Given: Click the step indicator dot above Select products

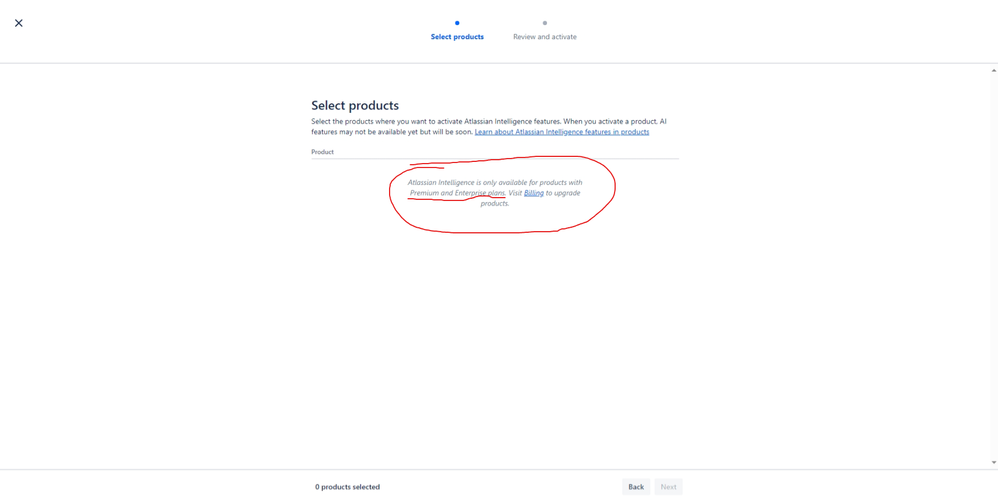Looking at the screenshot, I should click(x=457, y=23).
